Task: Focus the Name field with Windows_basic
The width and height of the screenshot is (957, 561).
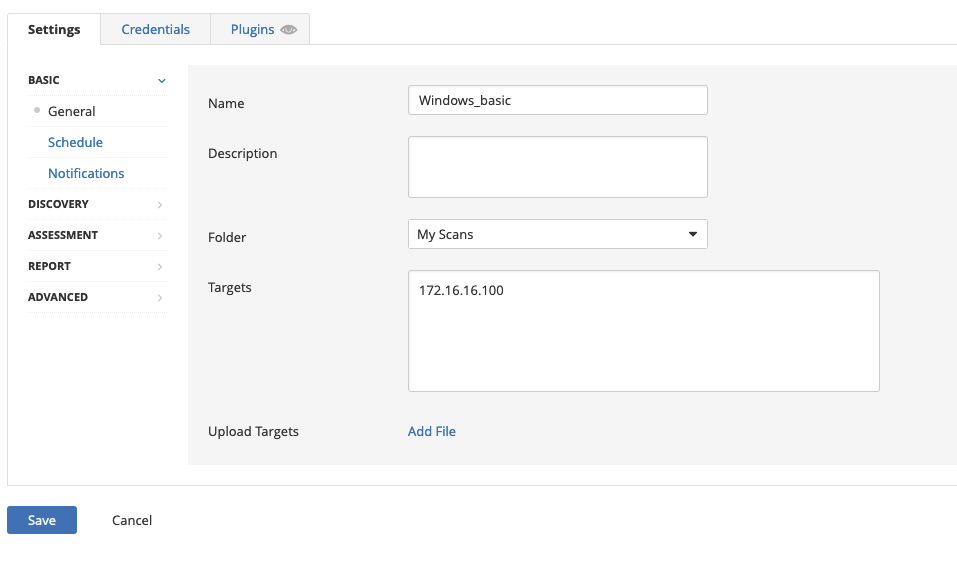Action: pos(558,100)
